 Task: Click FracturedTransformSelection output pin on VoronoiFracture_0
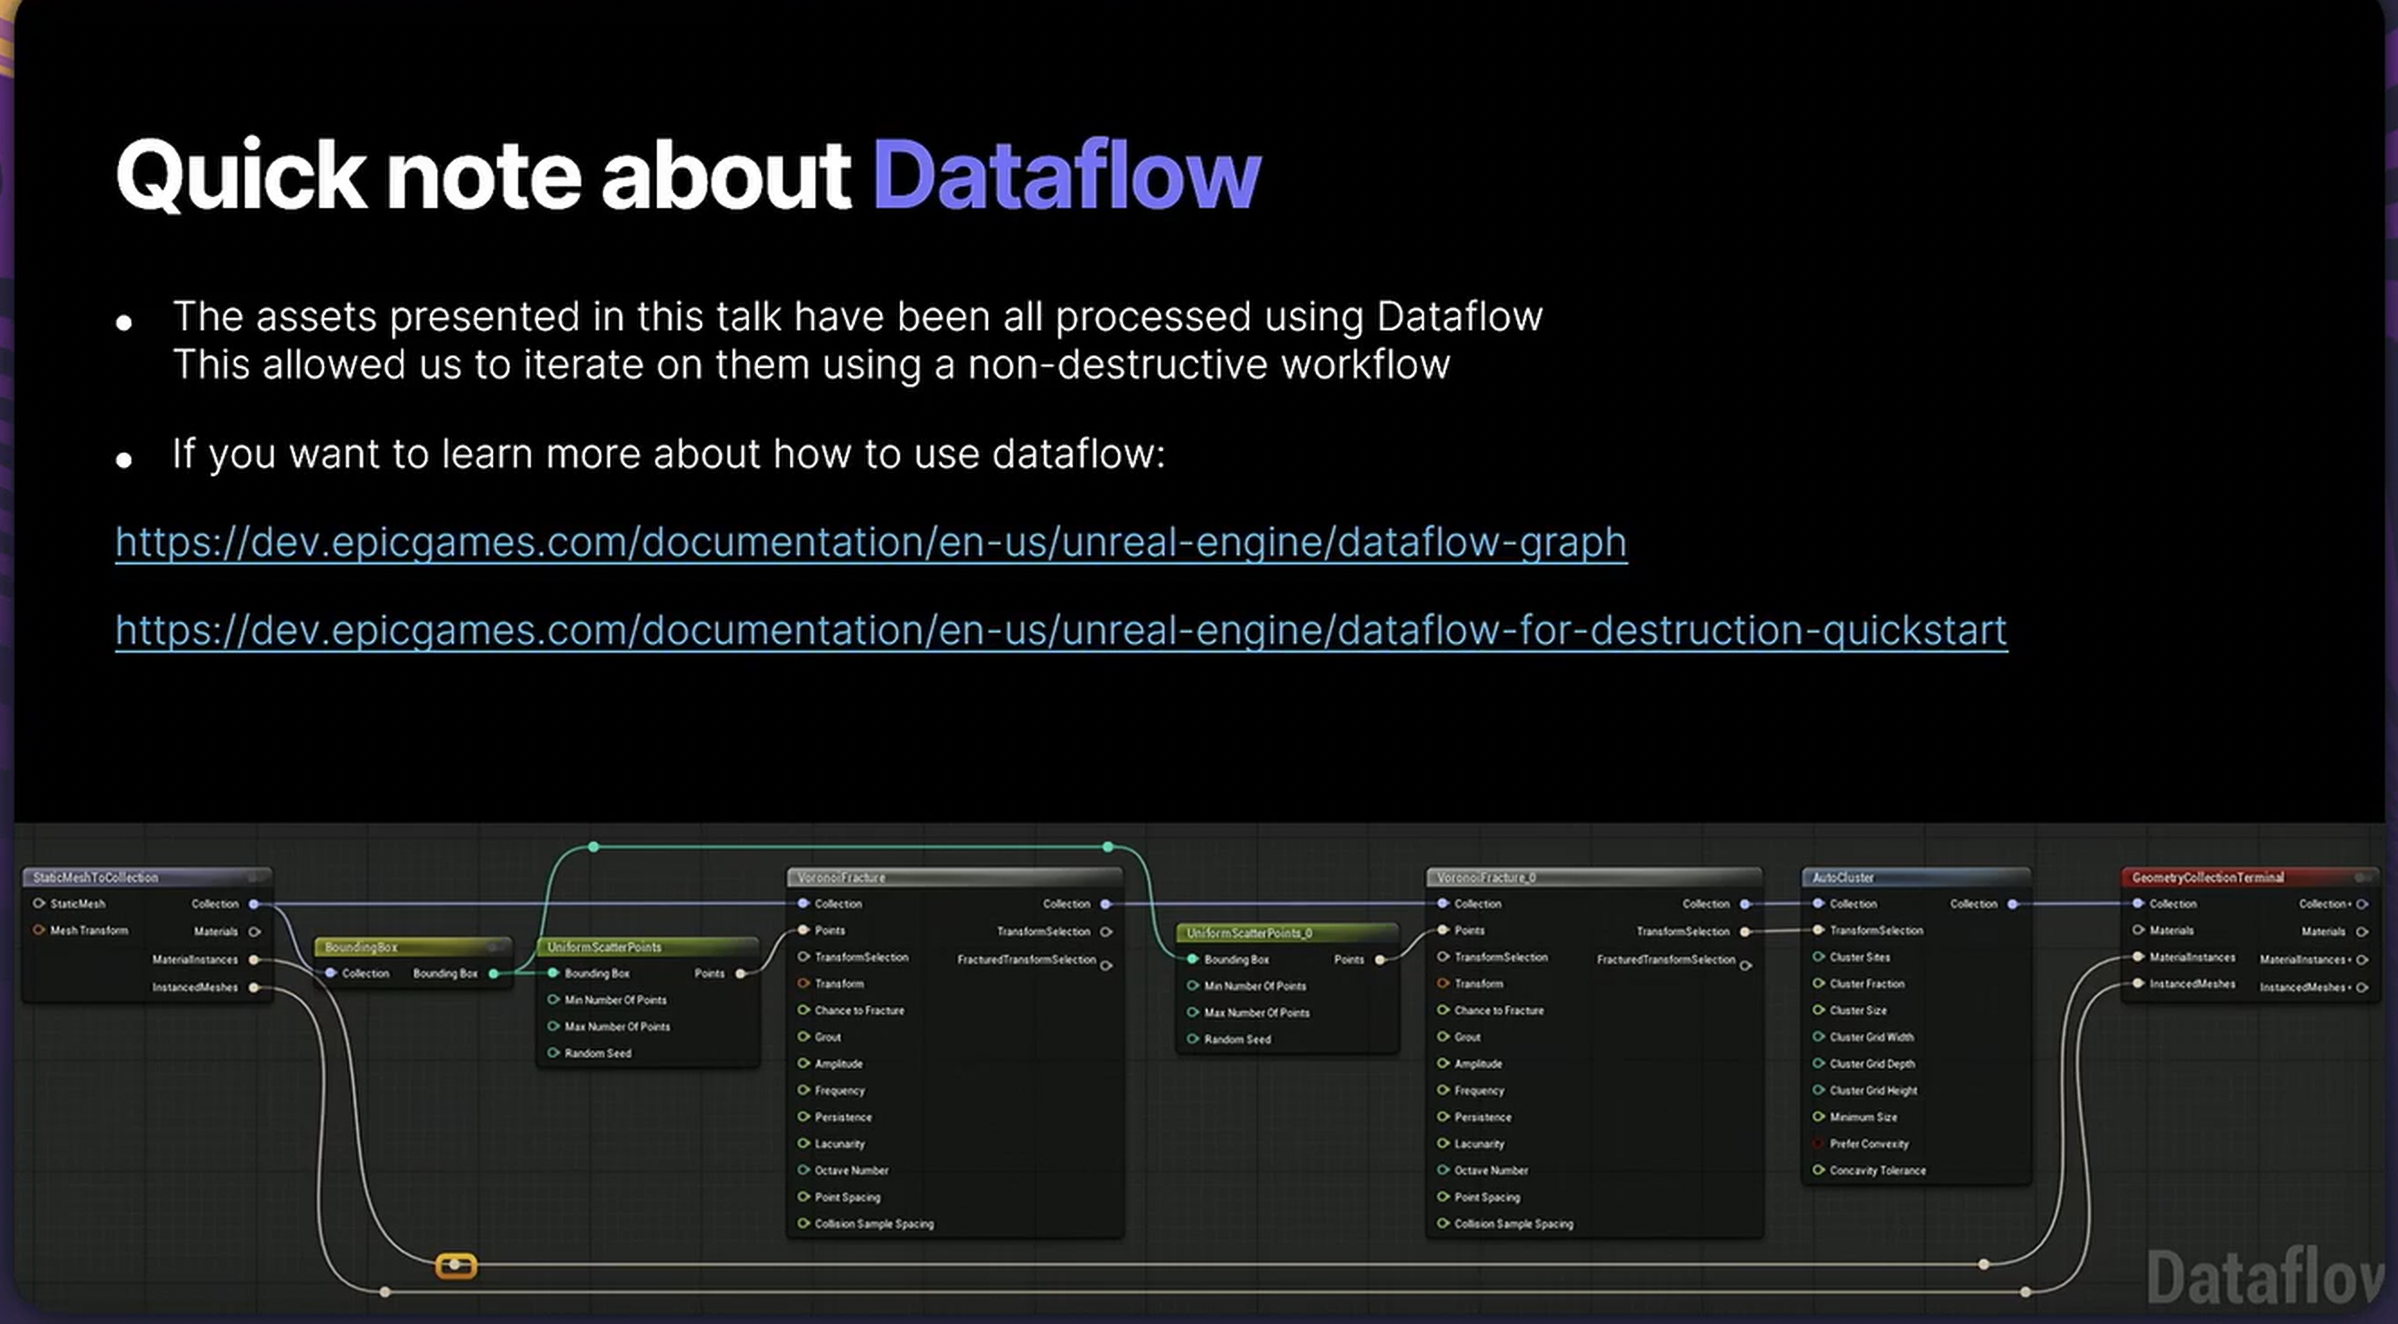pyautogui.click(x=1745, y=965)
